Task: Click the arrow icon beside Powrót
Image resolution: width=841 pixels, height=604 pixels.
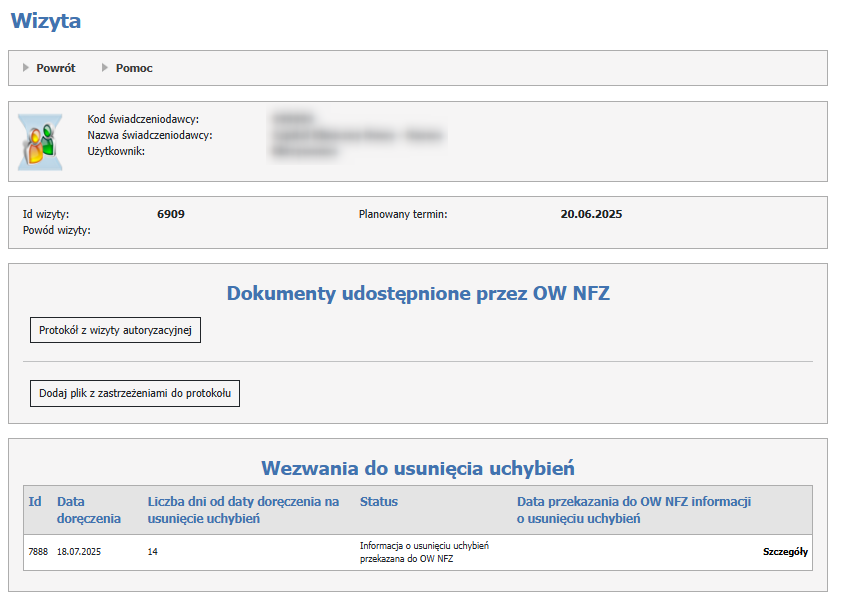Action: coord(26,68)
